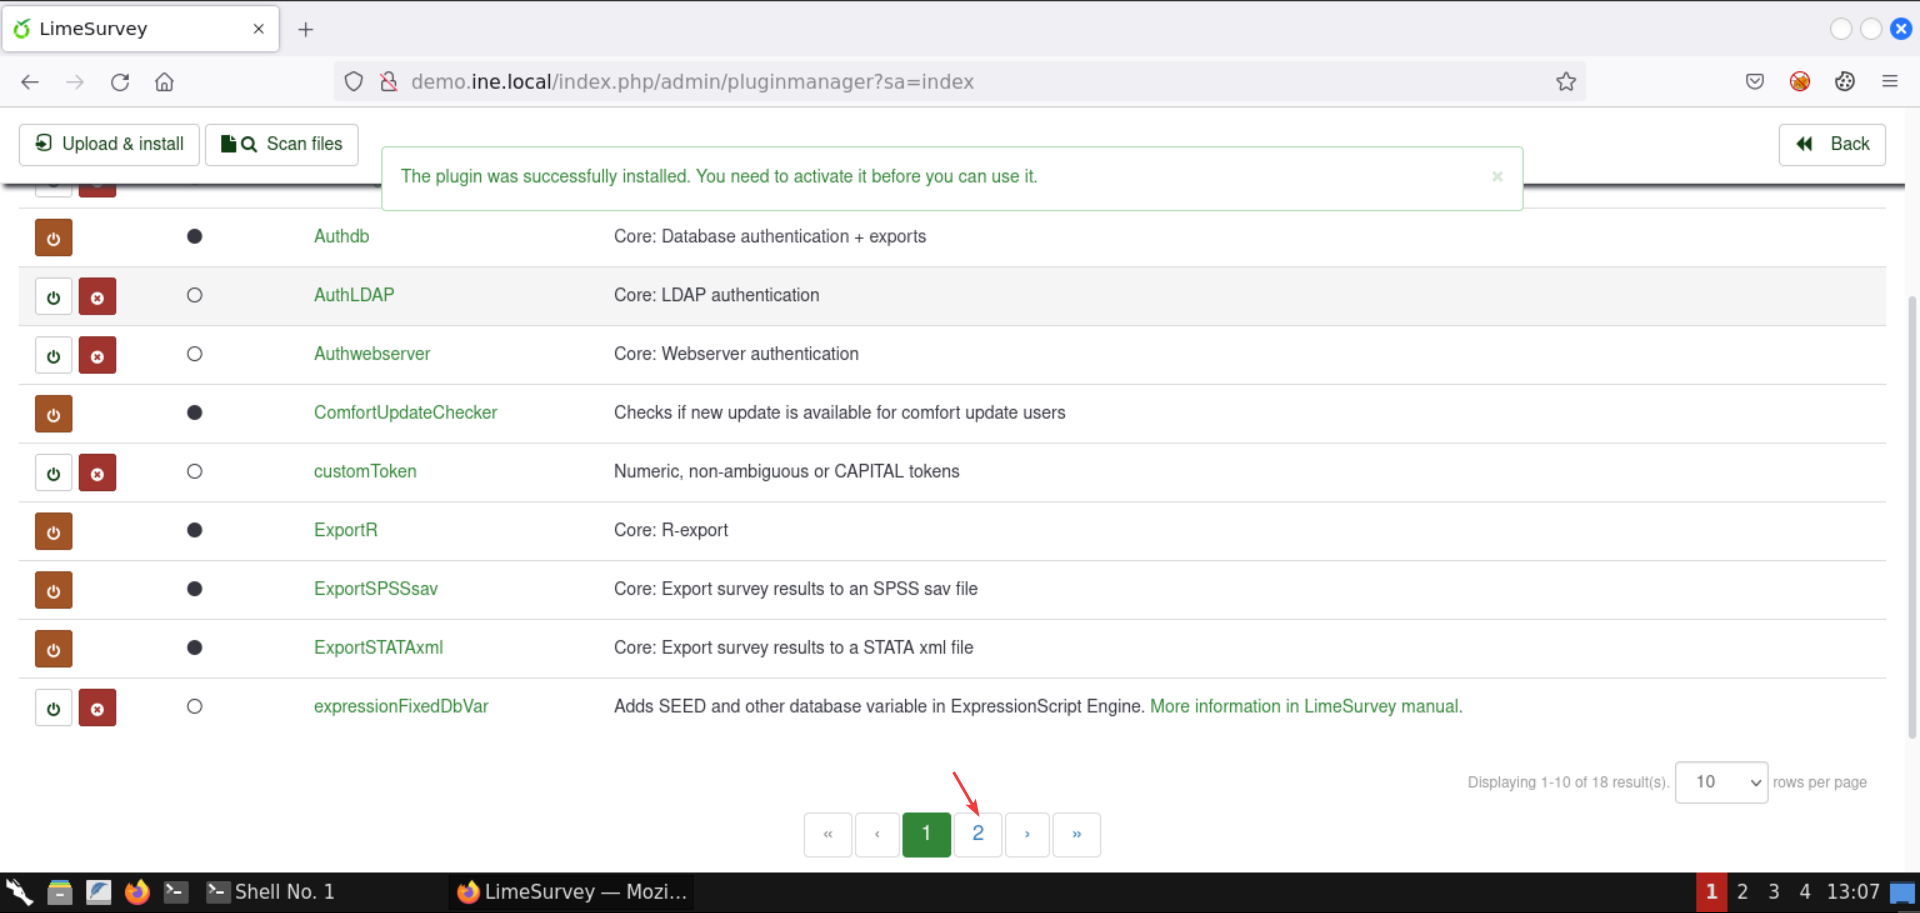Deactivate ExportSTATAxml power icon
1920x913 pixels.
pyautogui.click(x=53, y=649)
